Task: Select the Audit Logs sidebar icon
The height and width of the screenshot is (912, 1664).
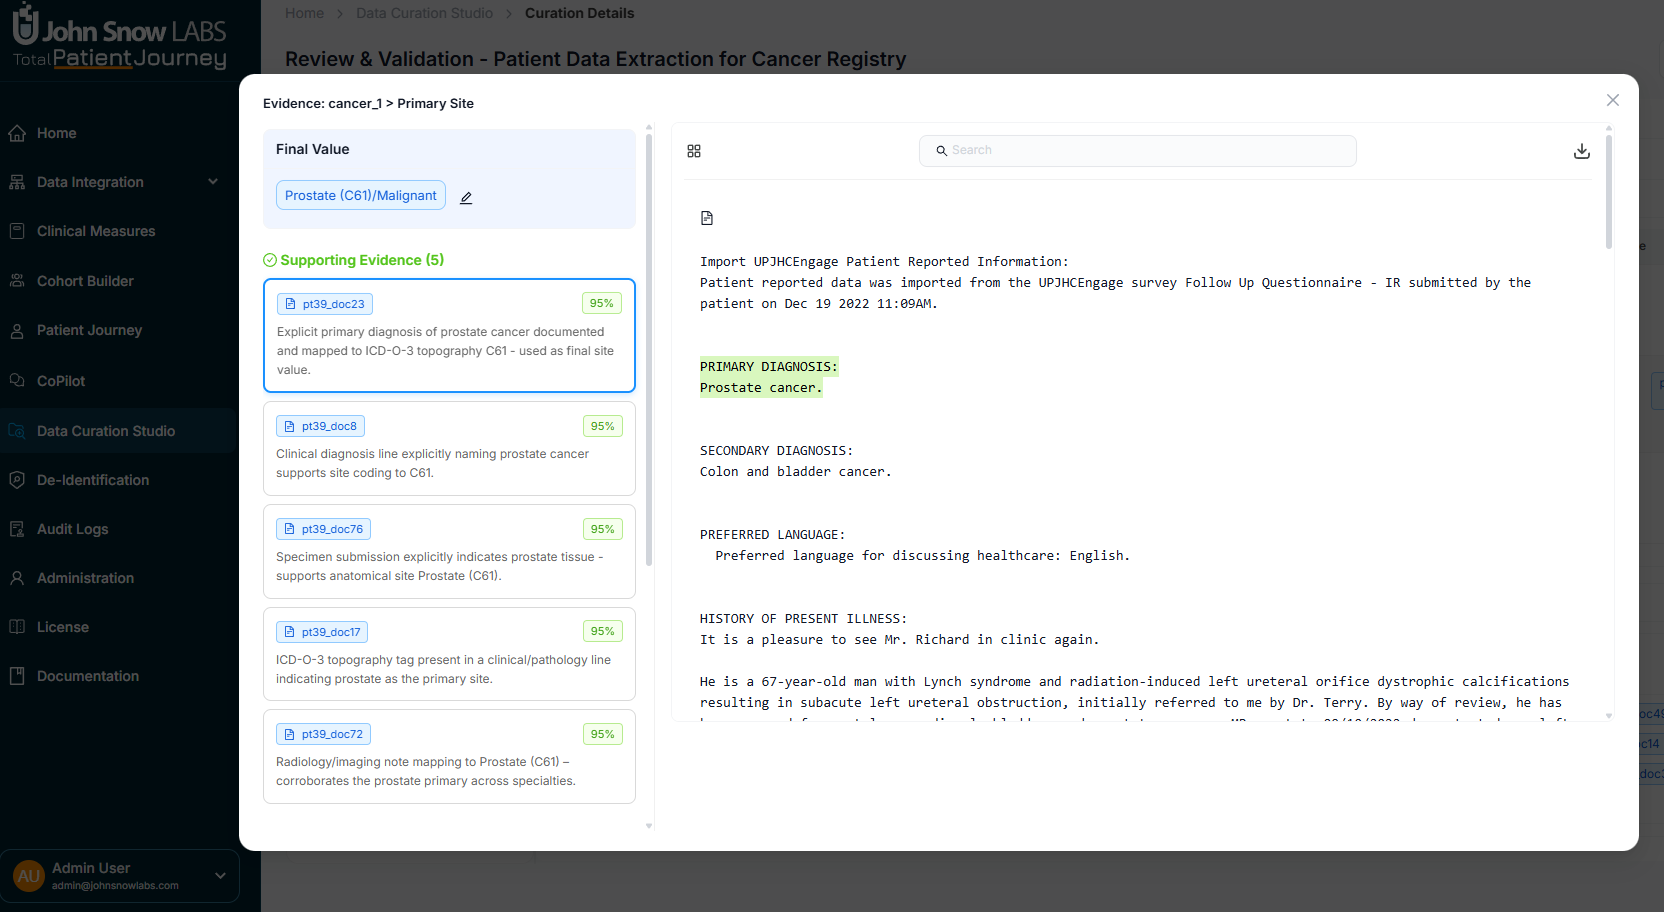Action: pos(17,528)
